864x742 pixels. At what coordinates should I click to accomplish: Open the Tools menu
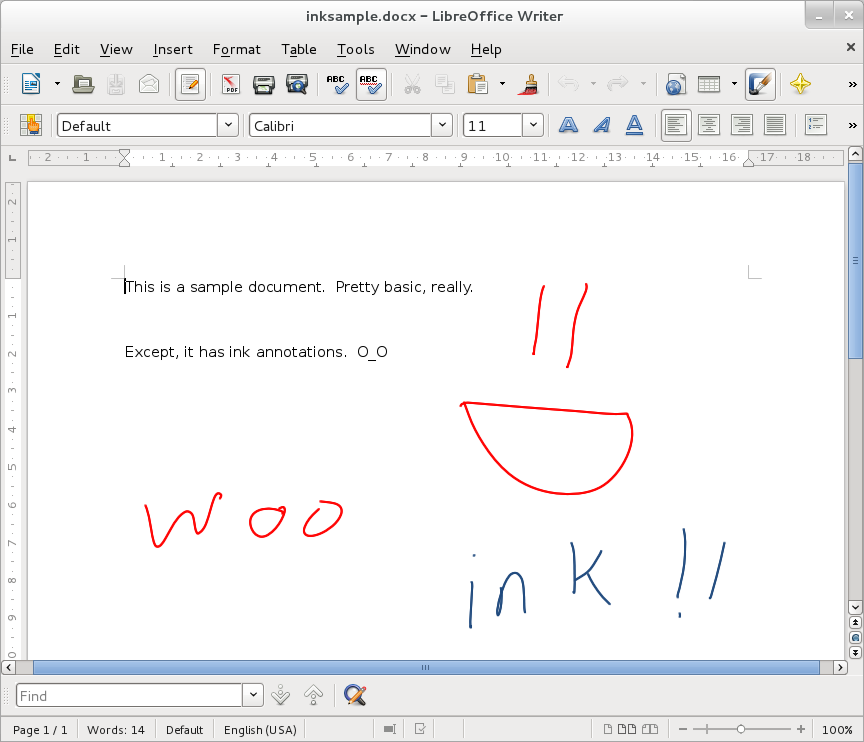pos(356,49)
